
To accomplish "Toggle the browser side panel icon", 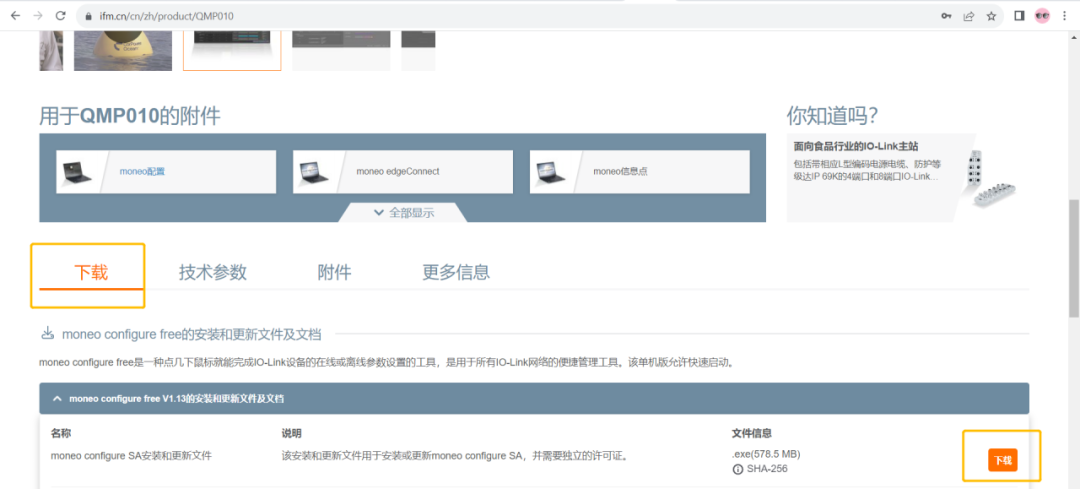I will [1019, 16].
